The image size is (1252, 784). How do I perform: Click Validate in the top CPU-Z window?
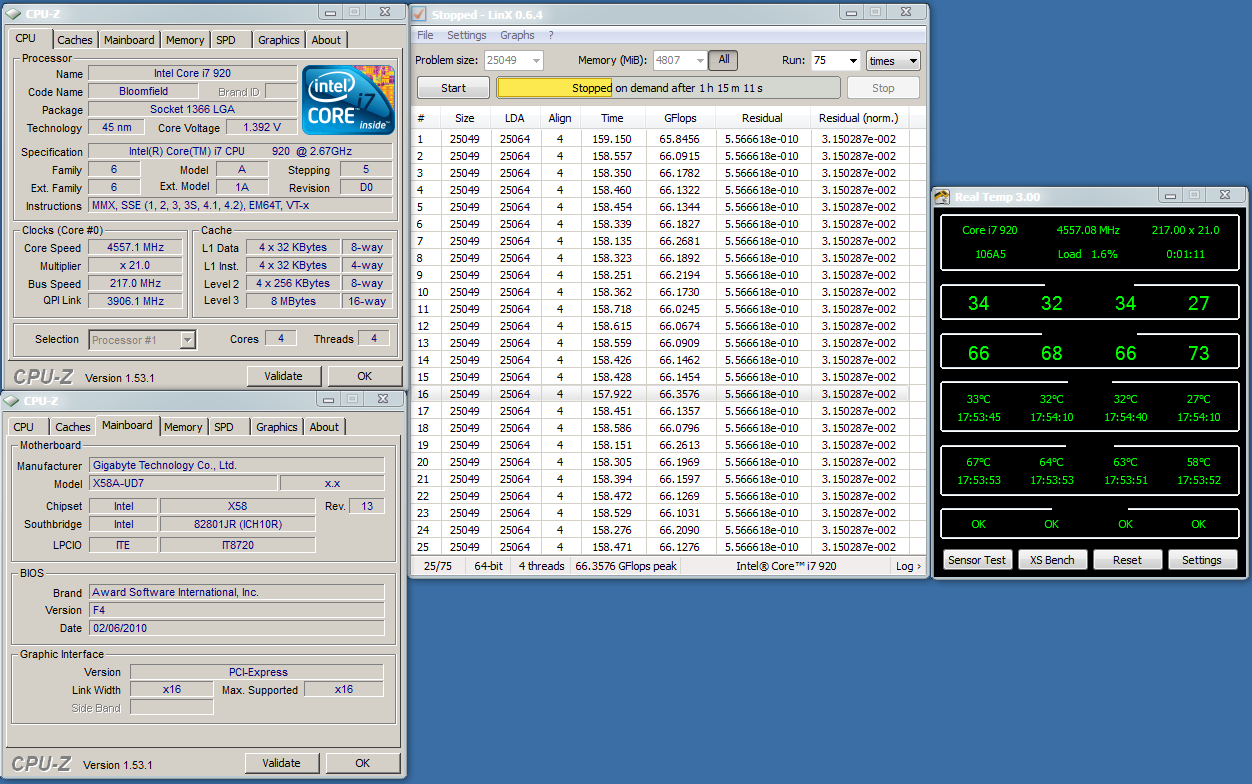[x=283, y=376]
